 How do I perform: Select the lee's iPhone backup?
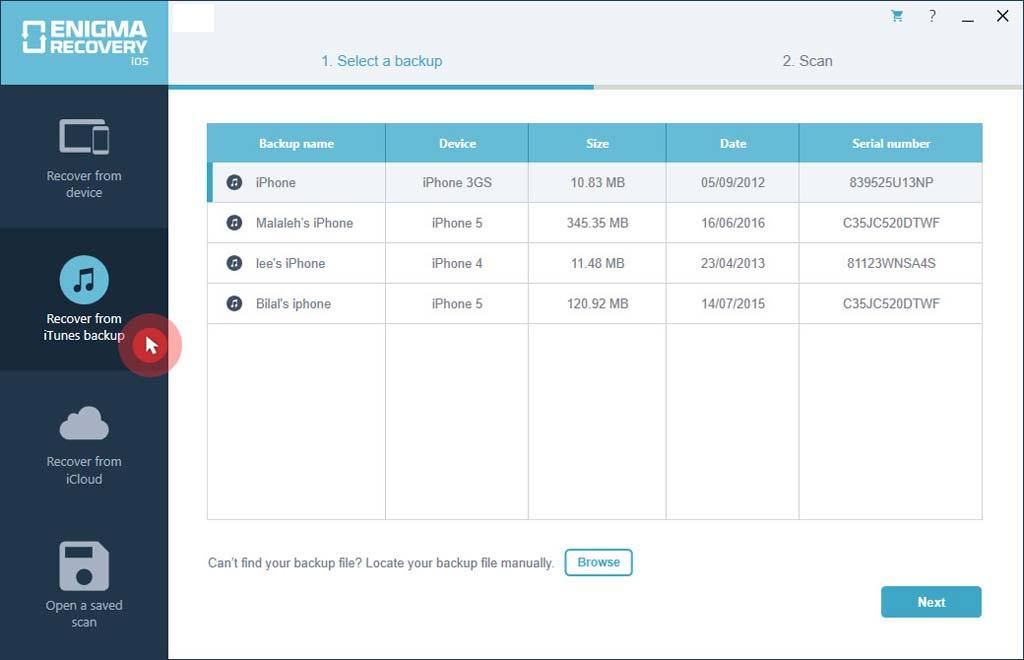coord(594,263)
